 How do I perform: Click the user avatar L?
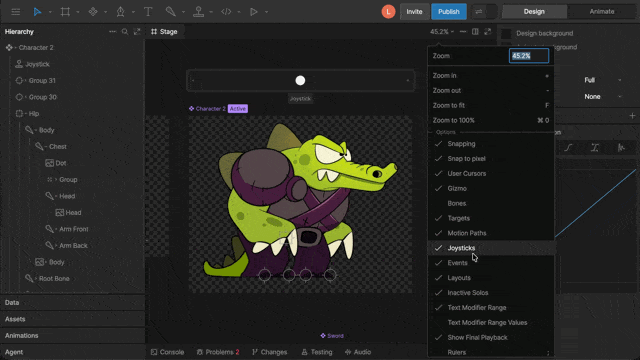click(388, 11)
